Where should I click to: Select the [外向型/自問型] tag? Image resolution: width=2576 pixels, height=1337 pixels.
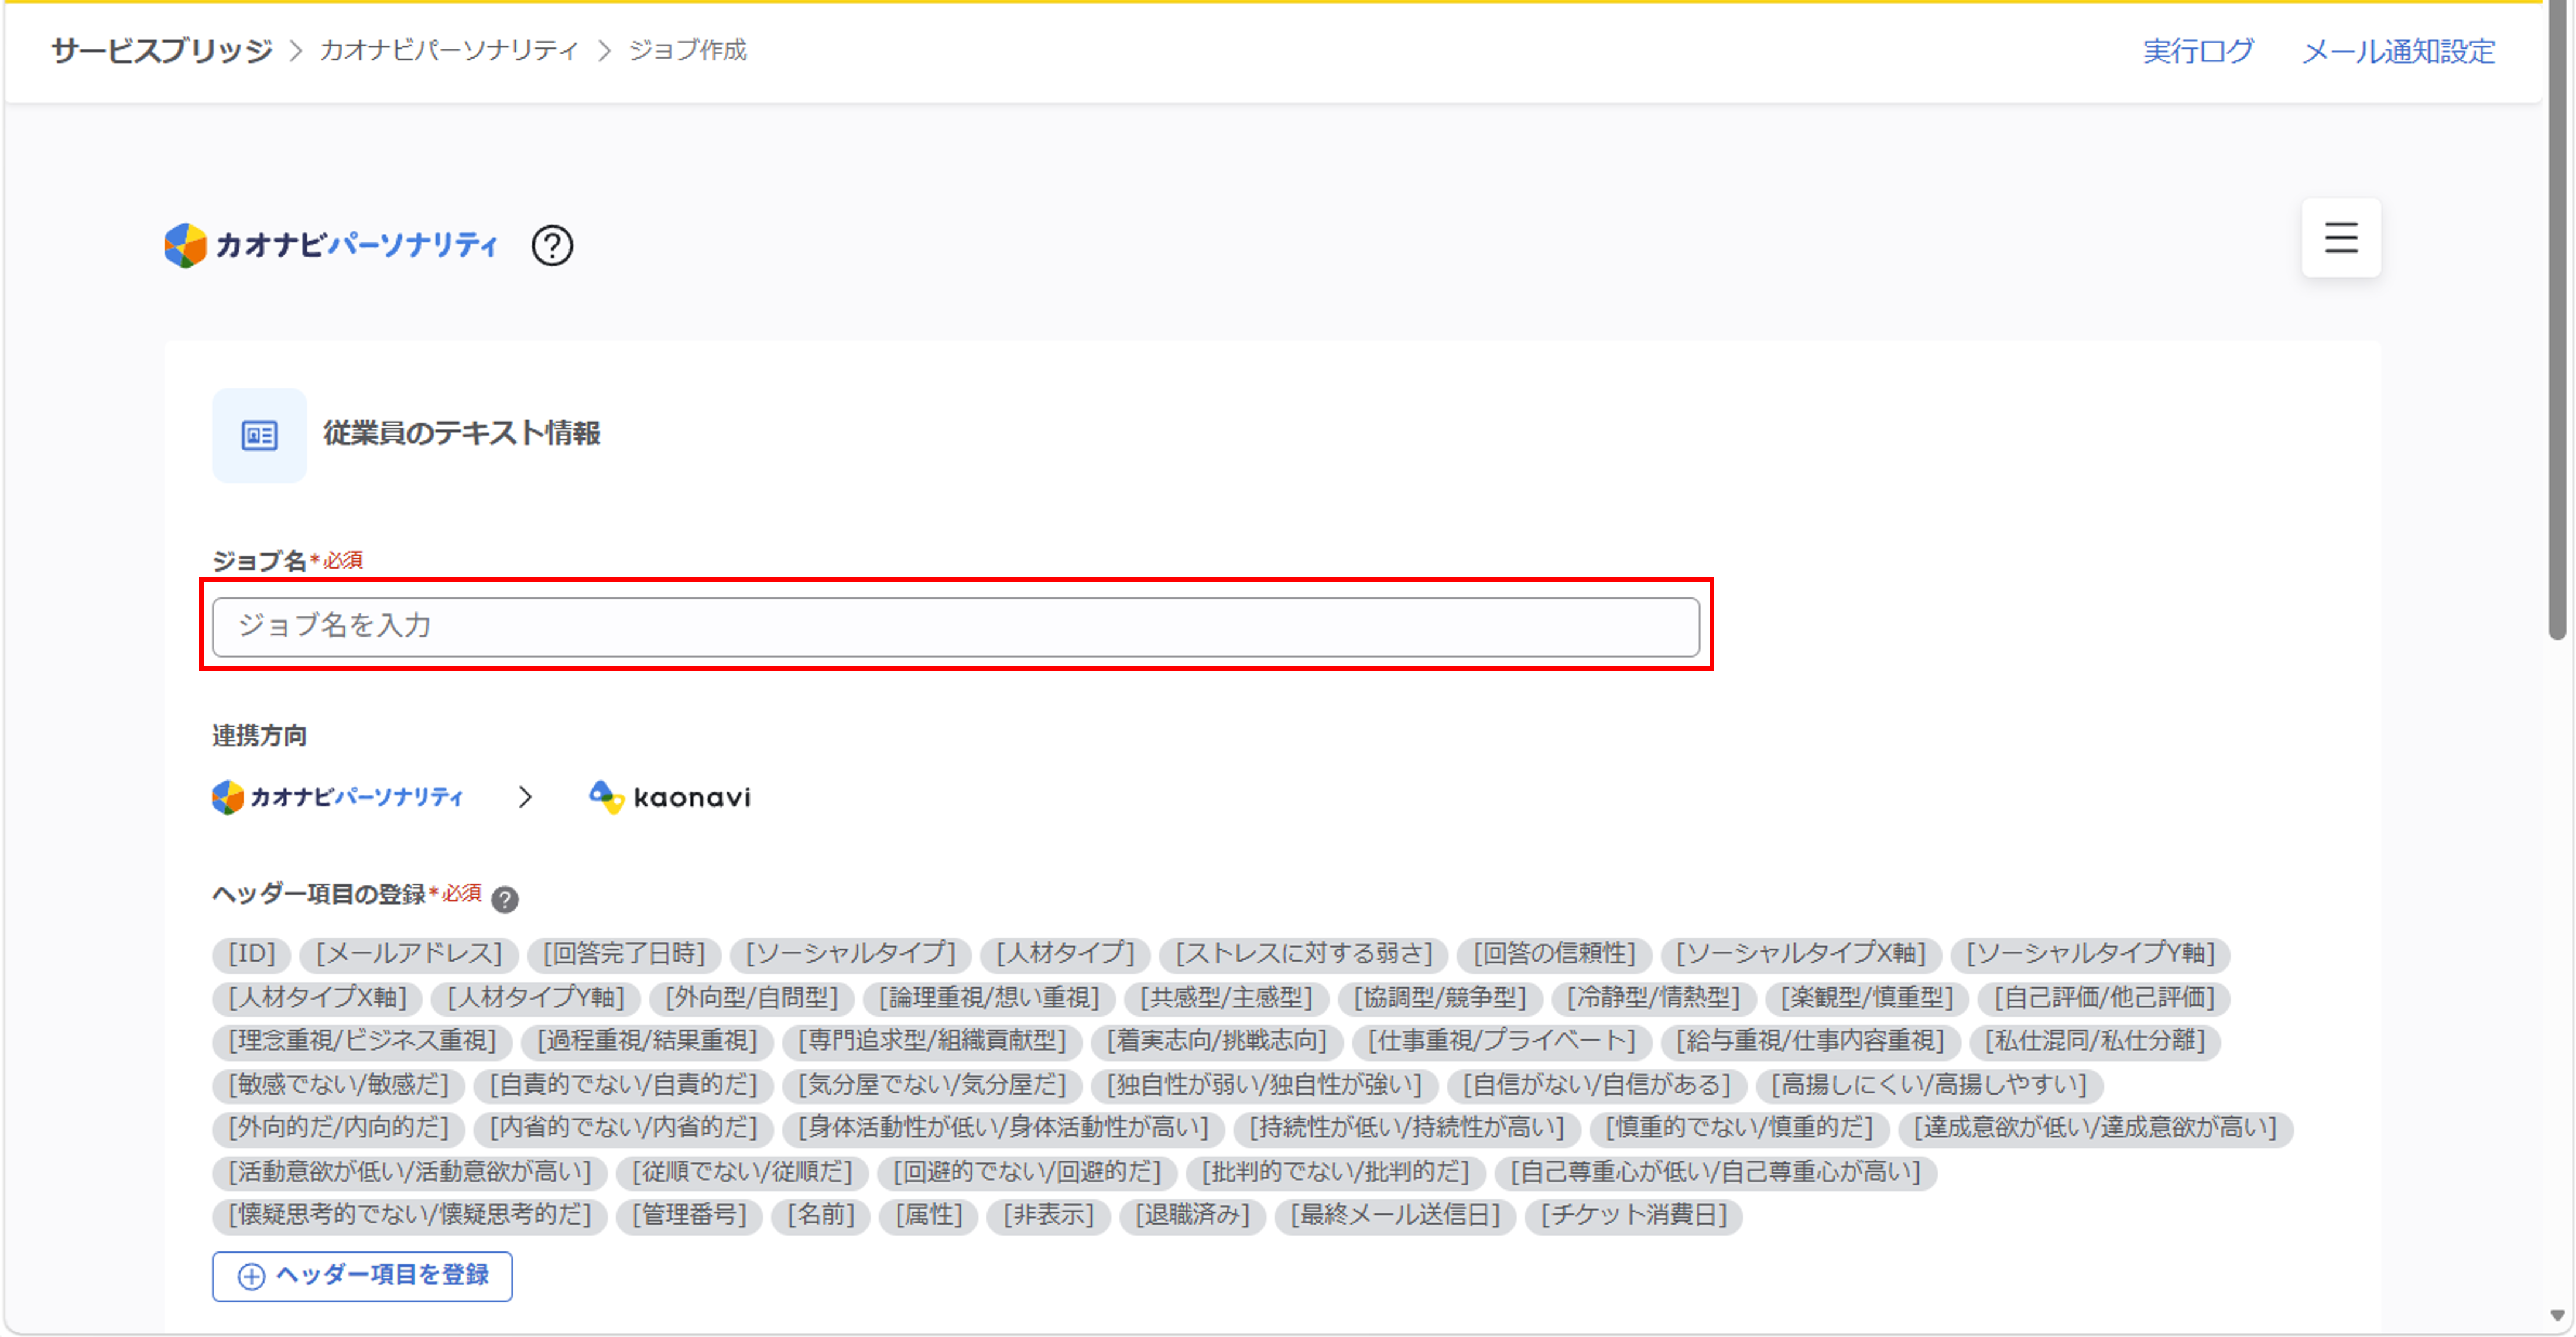[752, 998]
